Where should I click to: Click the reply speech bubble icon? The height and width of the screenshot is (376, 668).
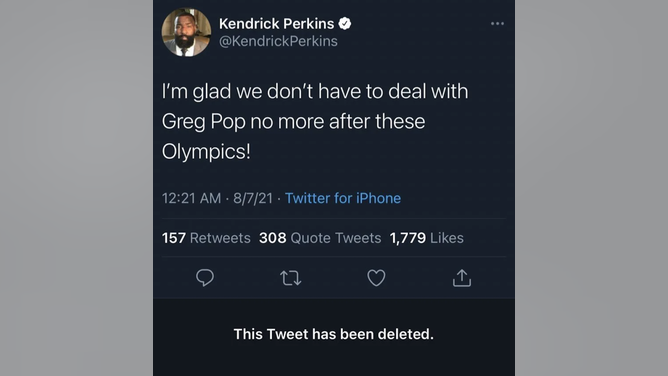[205, 278]
